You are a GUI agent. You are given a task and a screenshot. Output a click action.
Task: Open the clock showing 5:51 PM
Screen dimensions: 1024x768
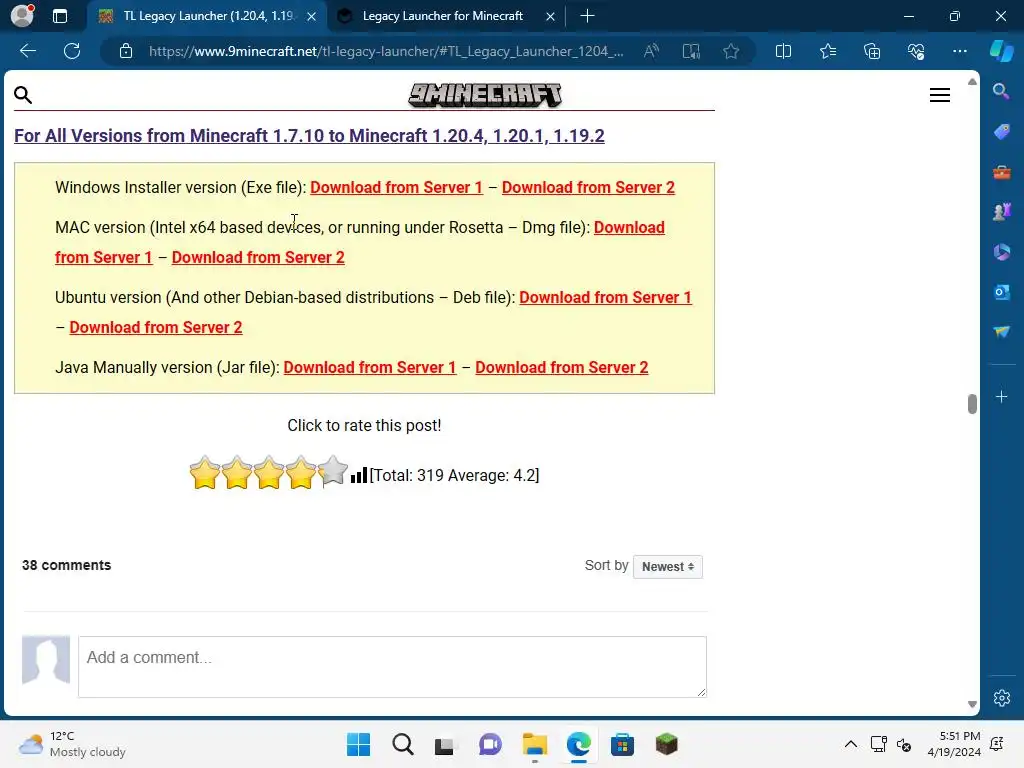954,744
